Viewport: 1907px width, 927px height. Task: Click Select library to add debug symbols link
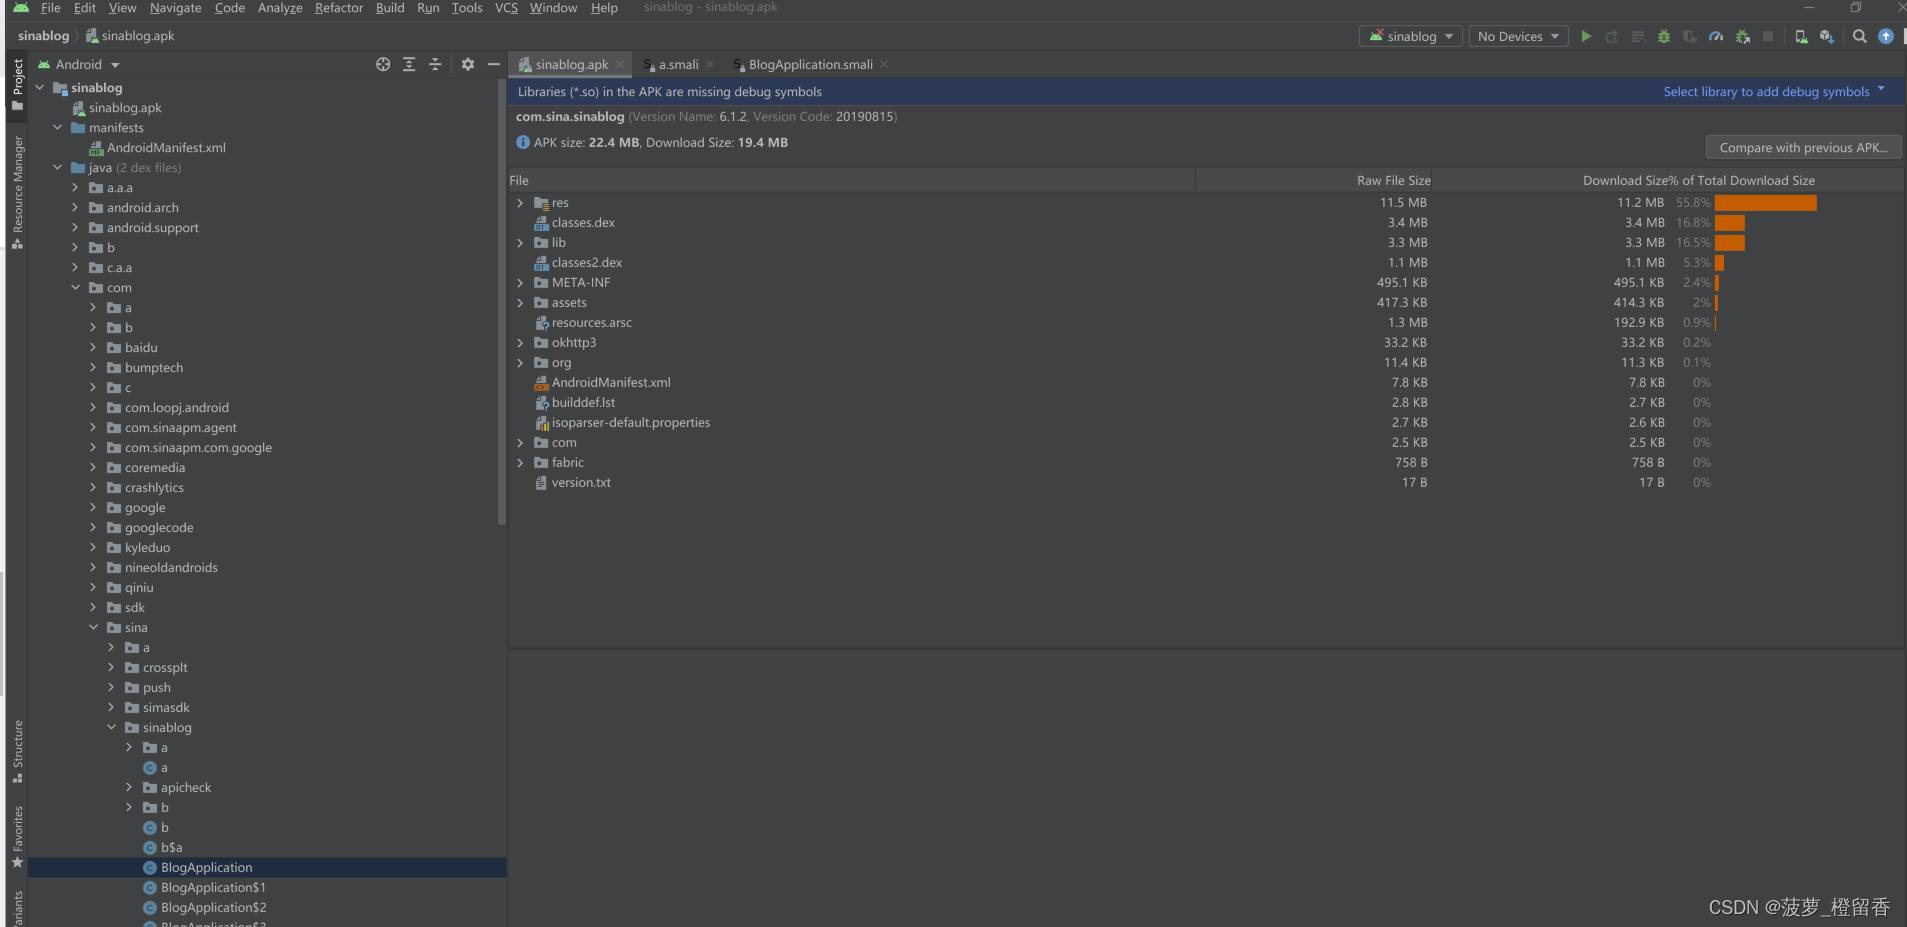[x=1766, y=91]
